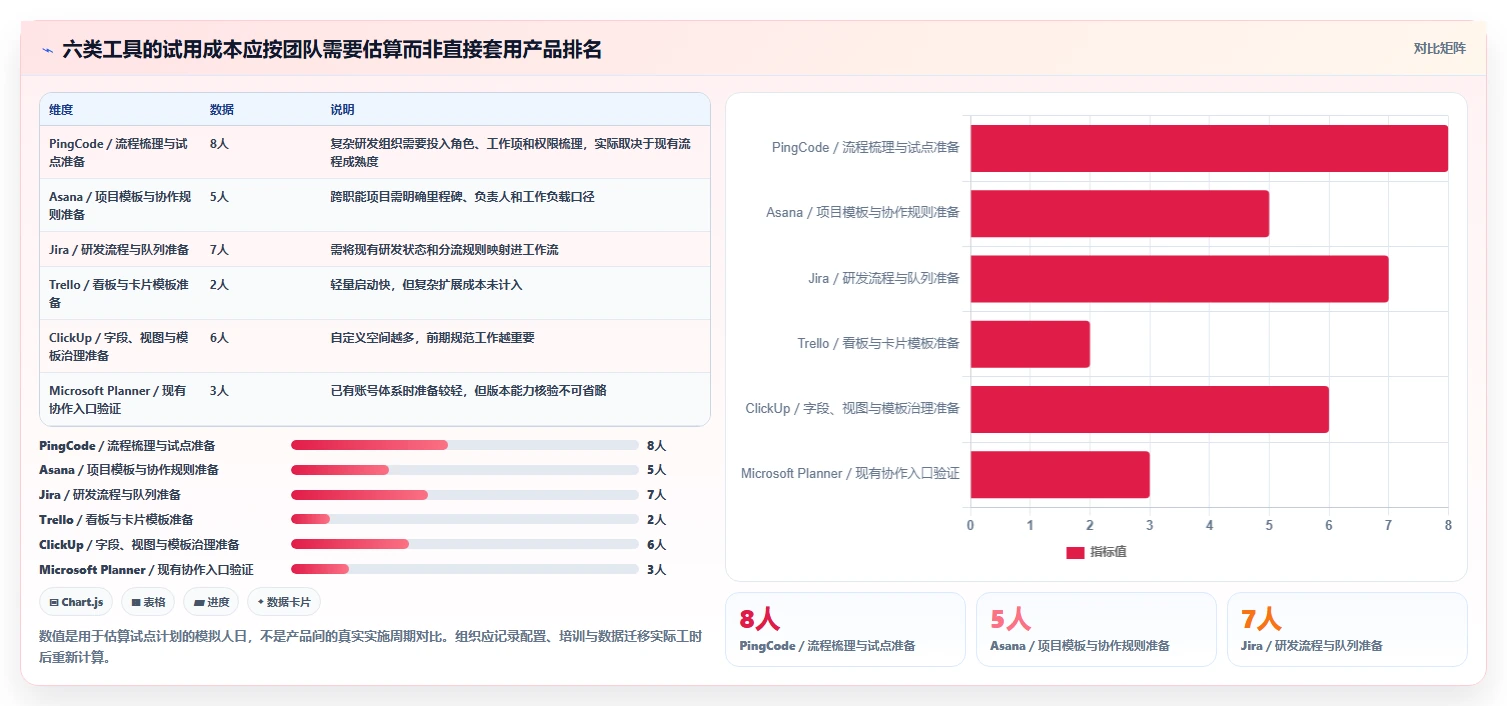This screenshot has height=706, width=1507.
Task: Click the Microsoft Planner bar in the chart
Action: coord(1060,474)
